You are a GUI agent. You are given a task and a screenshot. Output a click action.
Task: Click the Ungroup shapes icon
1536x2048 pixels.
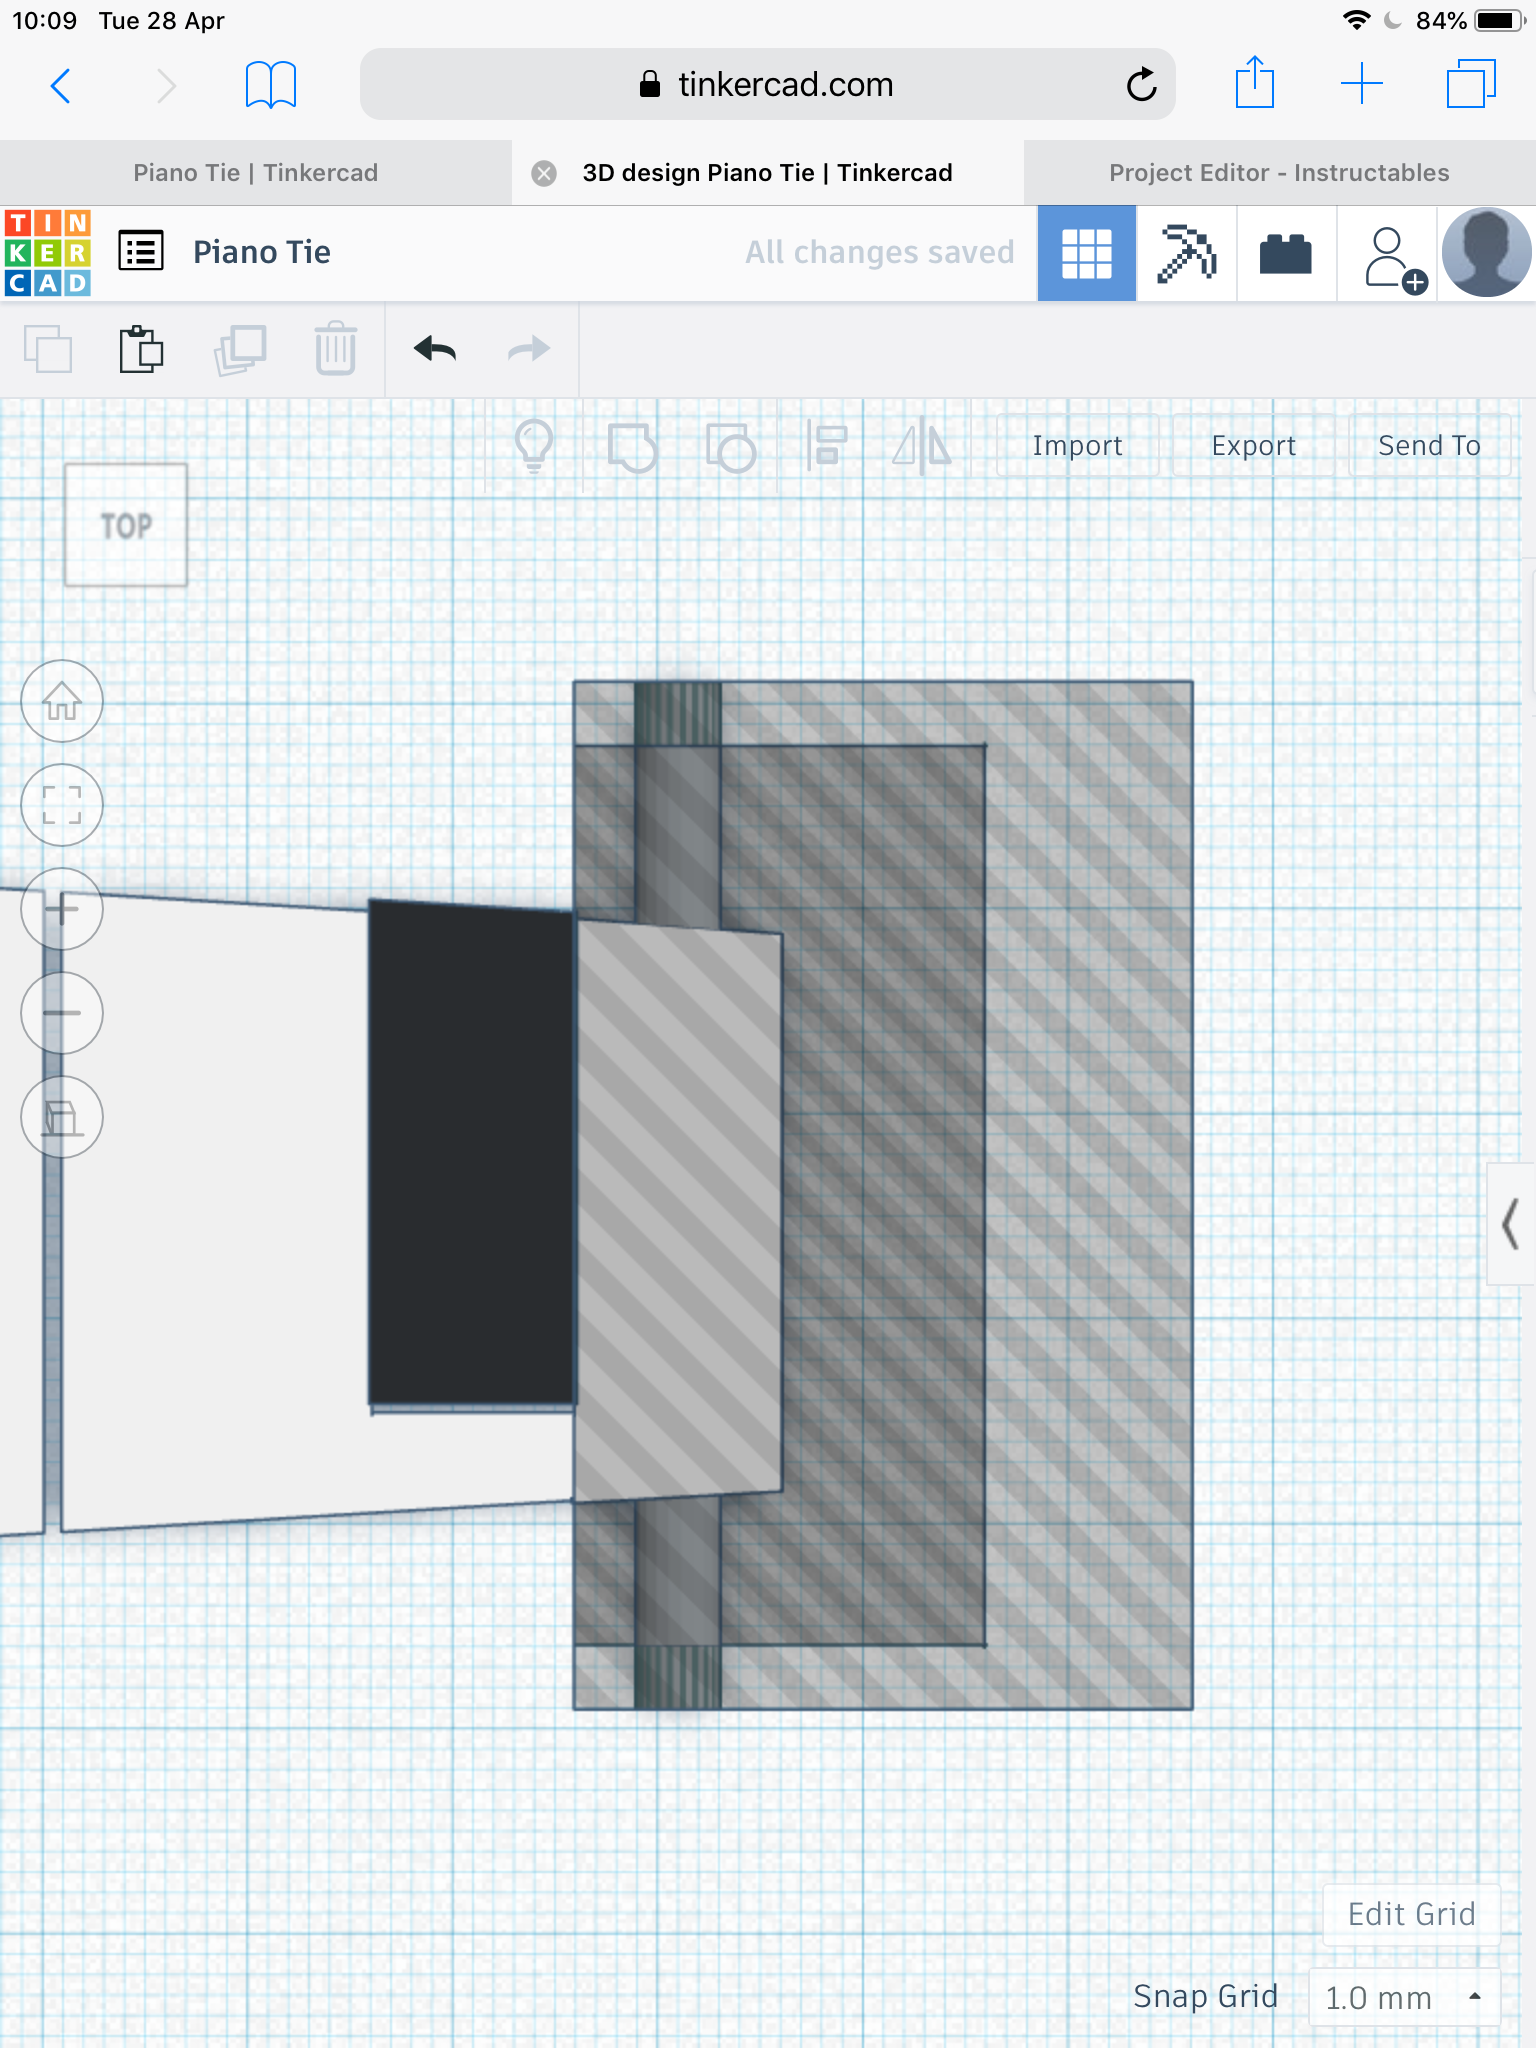(730, 447)
